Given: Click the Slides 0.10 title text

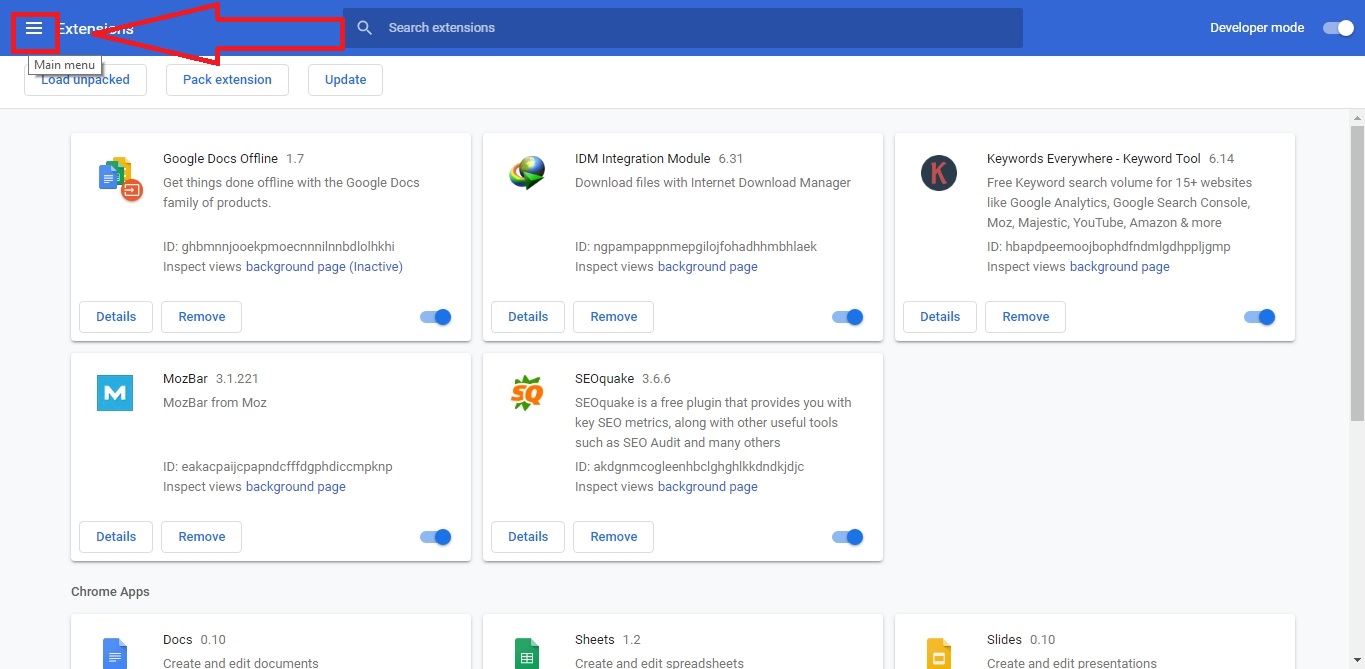Looking at the screenshot, I should tap(1021, 640).
